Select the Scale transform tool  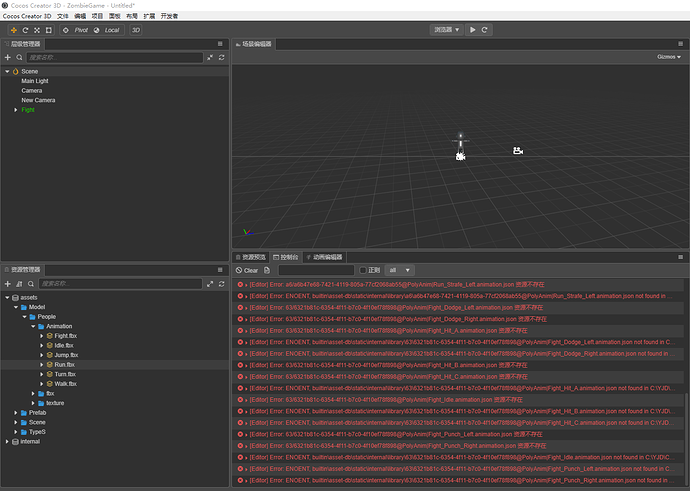point(37,30)
